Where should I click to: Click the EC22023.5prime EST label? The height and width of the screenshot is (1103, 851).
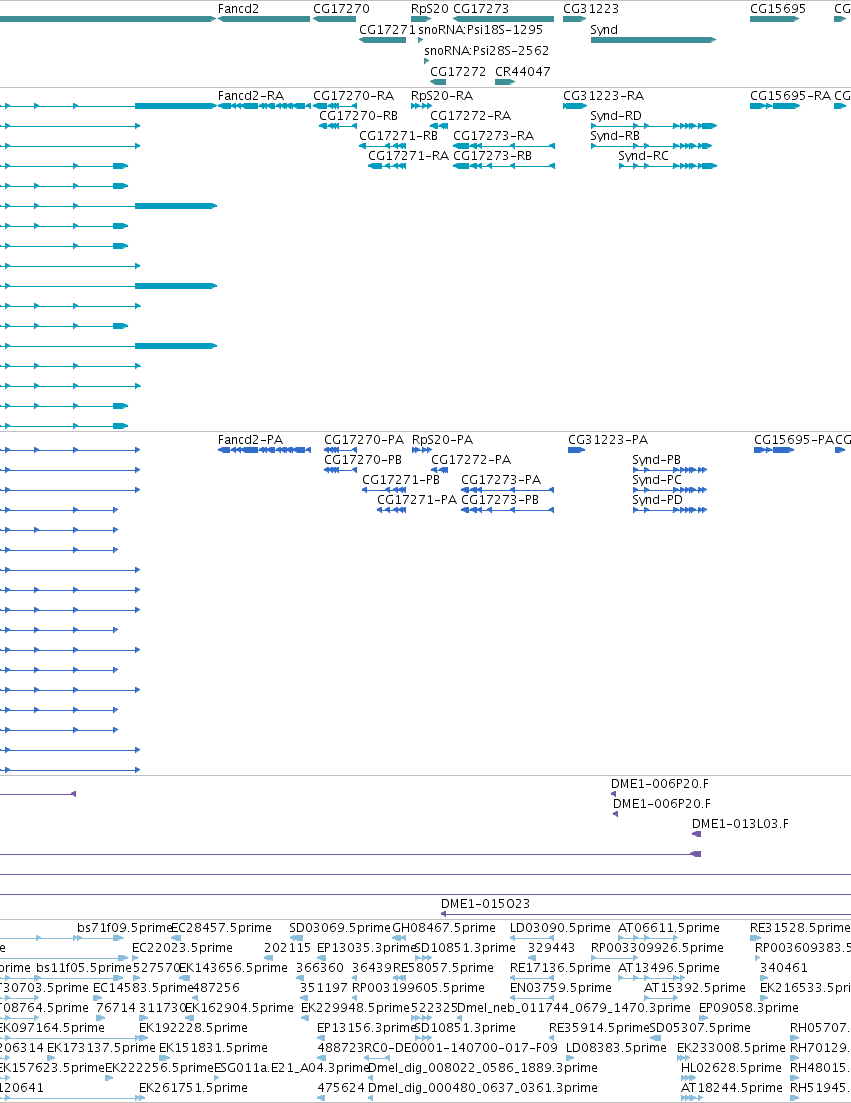[x=182, y=948]
